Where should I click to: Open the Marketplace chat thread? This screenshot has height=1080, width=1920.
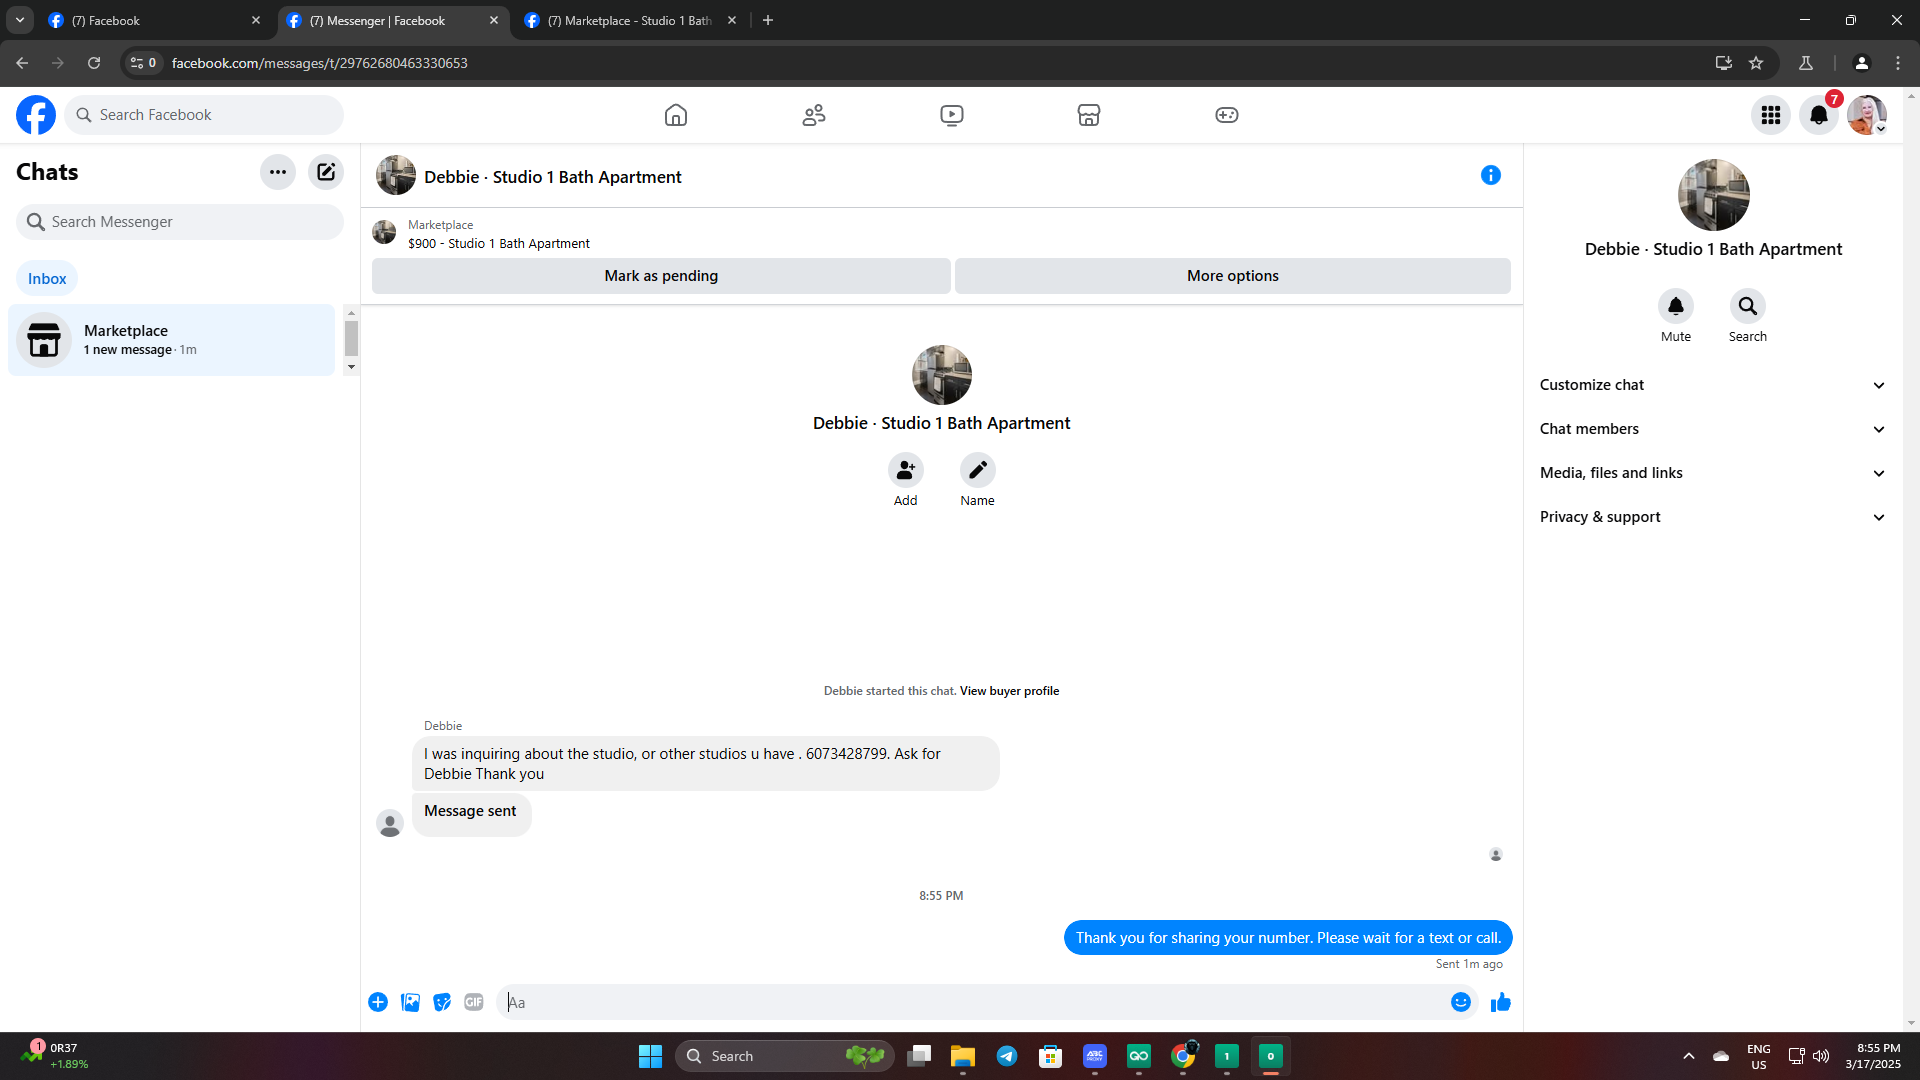pyautogui.click(x=171, y=340)
